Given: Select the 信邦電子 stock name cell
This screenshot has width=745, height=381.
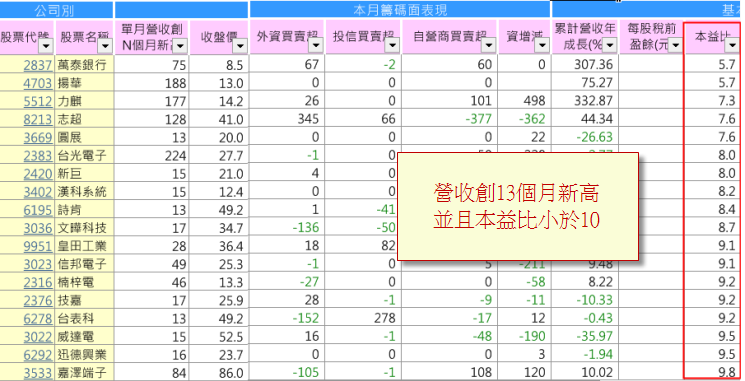Looking at the screenshot, I should [x=84, y=264].
